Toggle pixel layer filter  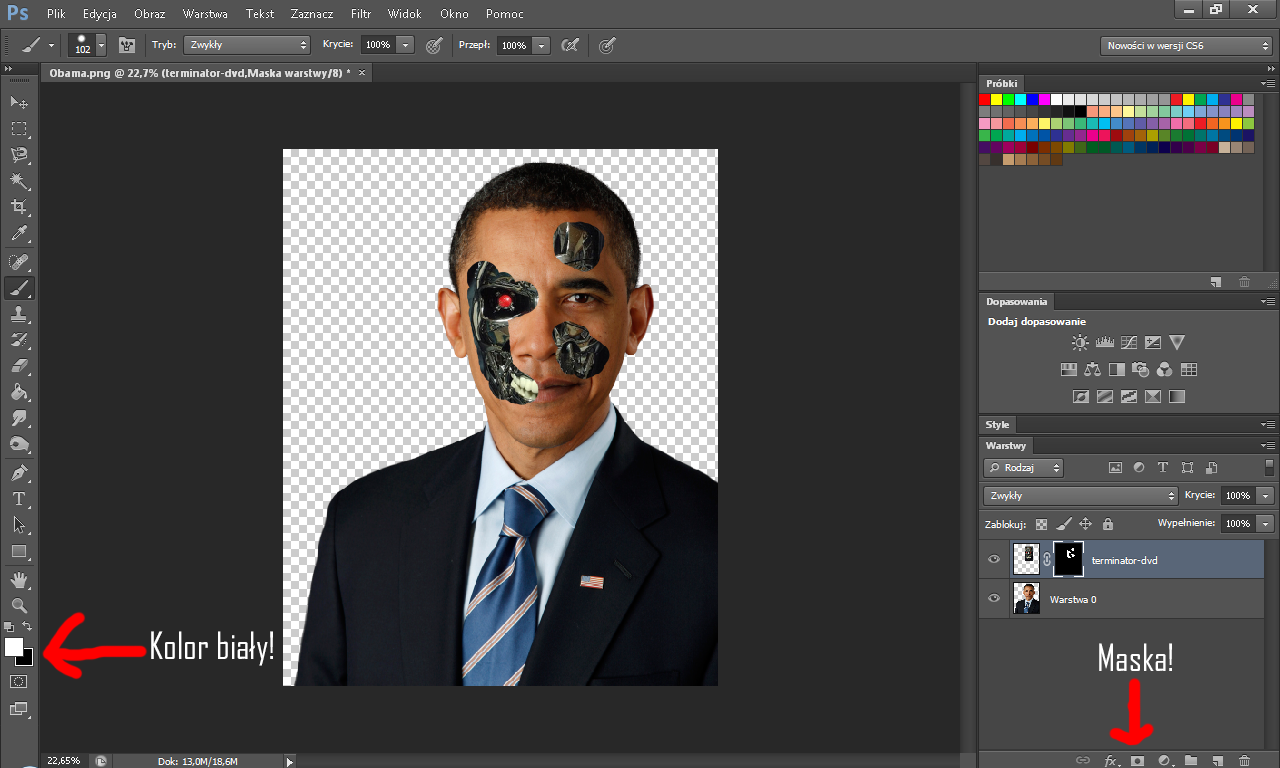[x=1115, y=467]
